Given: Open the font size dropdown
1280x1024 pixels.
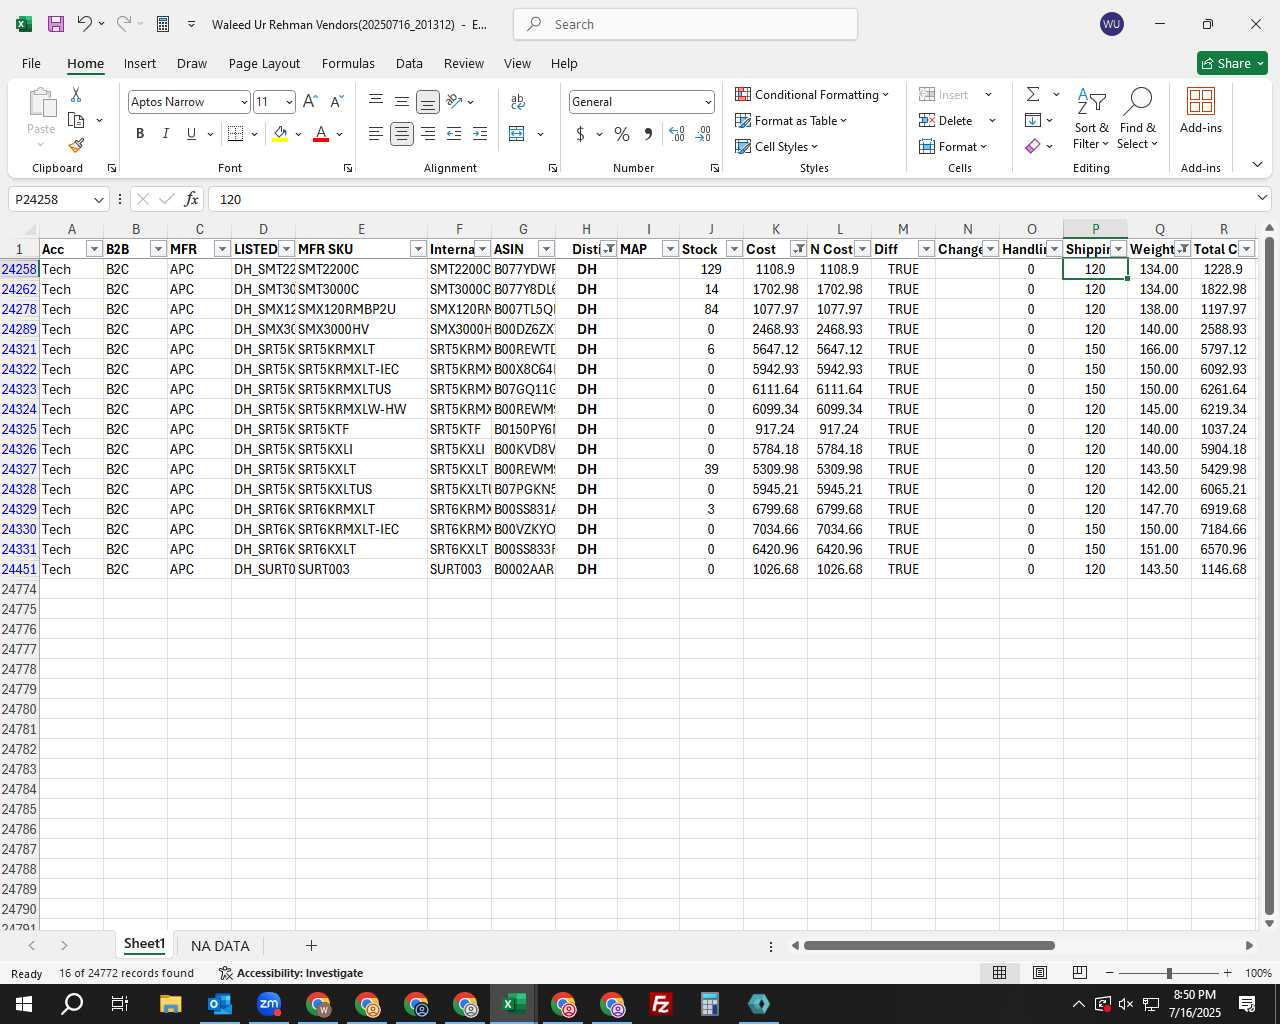Looking at the screenshot, I should pyautogui.click(x=289, y=102).
